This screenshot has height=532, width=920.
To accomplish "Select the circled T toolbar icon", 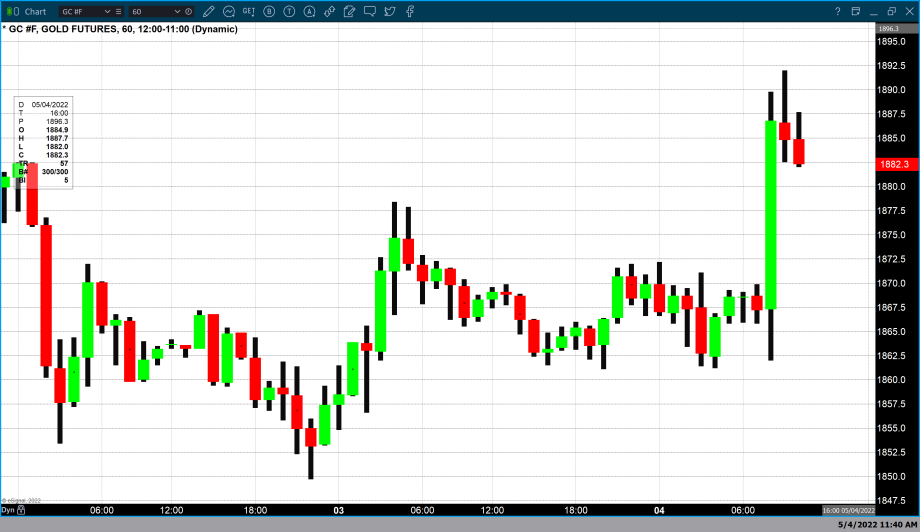I will click(290, 11).
